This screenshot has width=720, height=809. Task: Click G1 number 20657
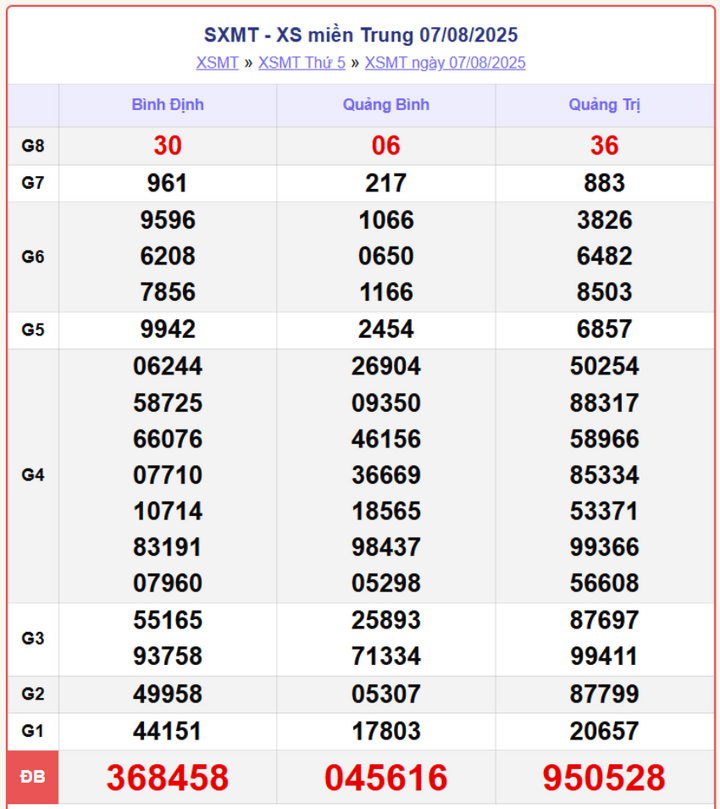point(604,731)
